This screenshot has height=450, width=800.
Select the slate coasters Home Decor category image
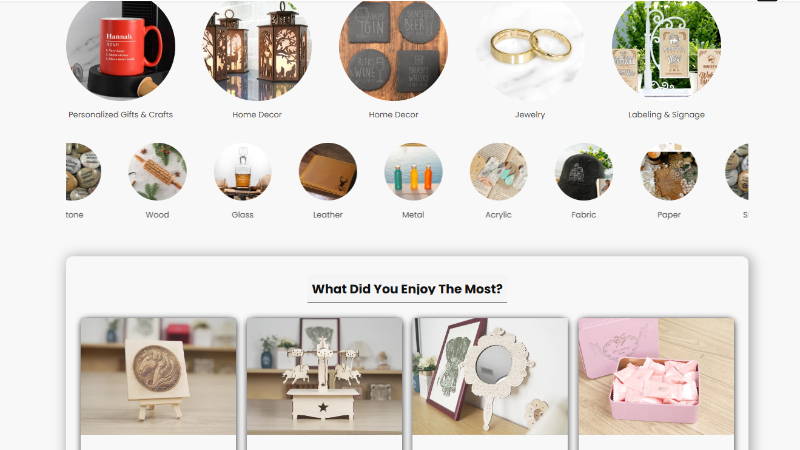[393, 49]
